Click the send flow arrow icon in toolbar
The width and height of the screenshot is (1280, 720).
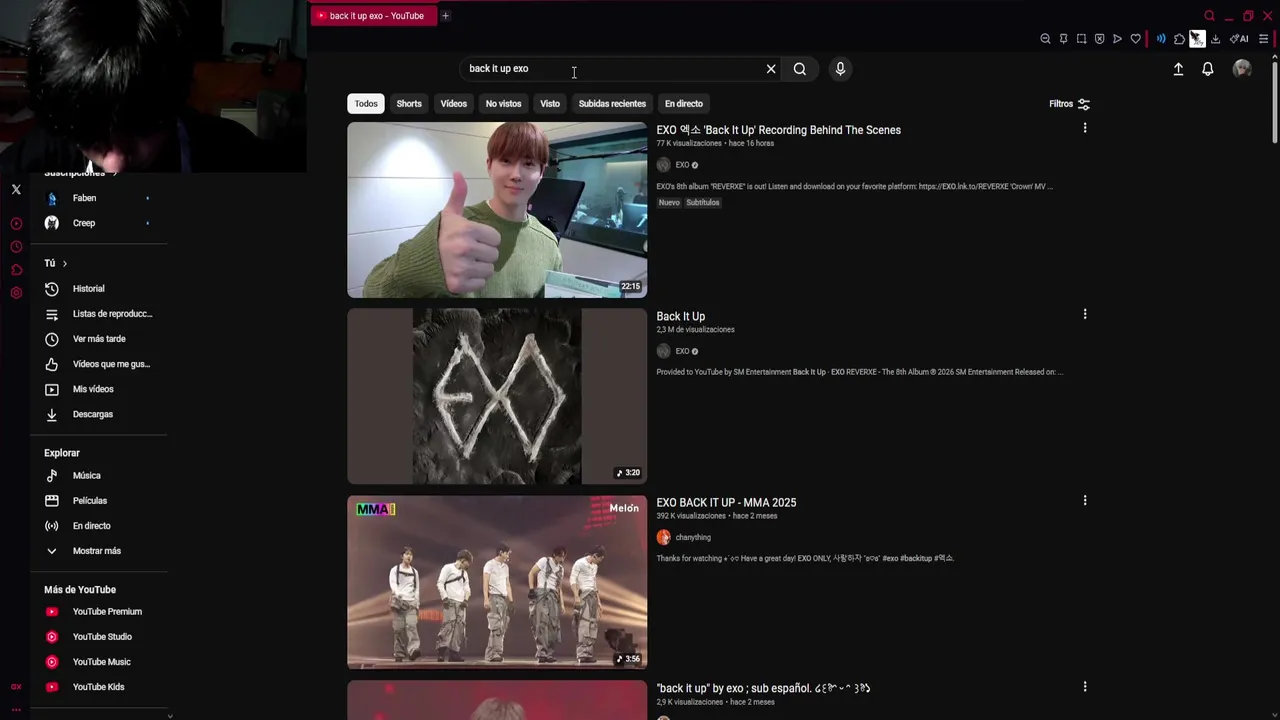pos(1117,39)
